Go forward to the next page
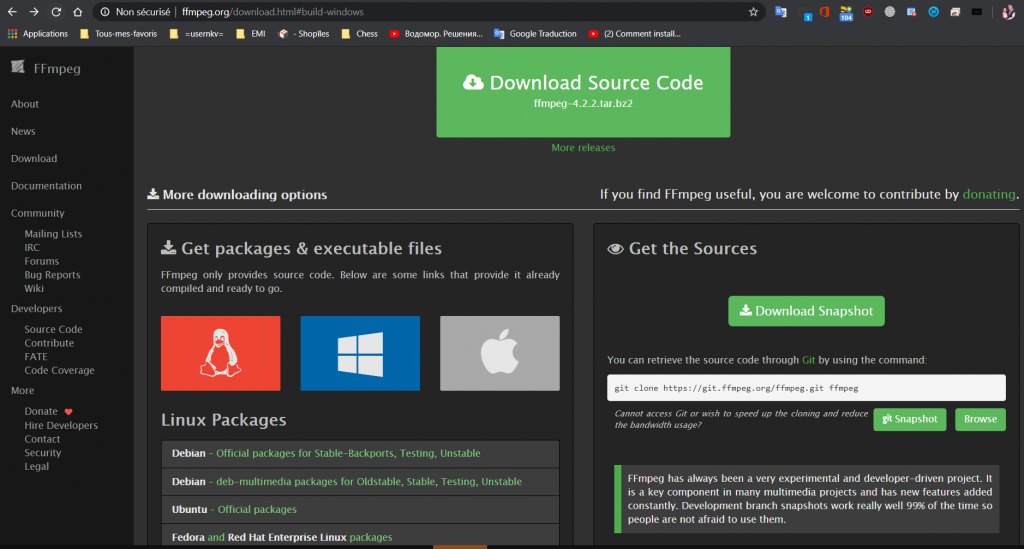Screen dimensions: 1024x549 coord(34,12)
